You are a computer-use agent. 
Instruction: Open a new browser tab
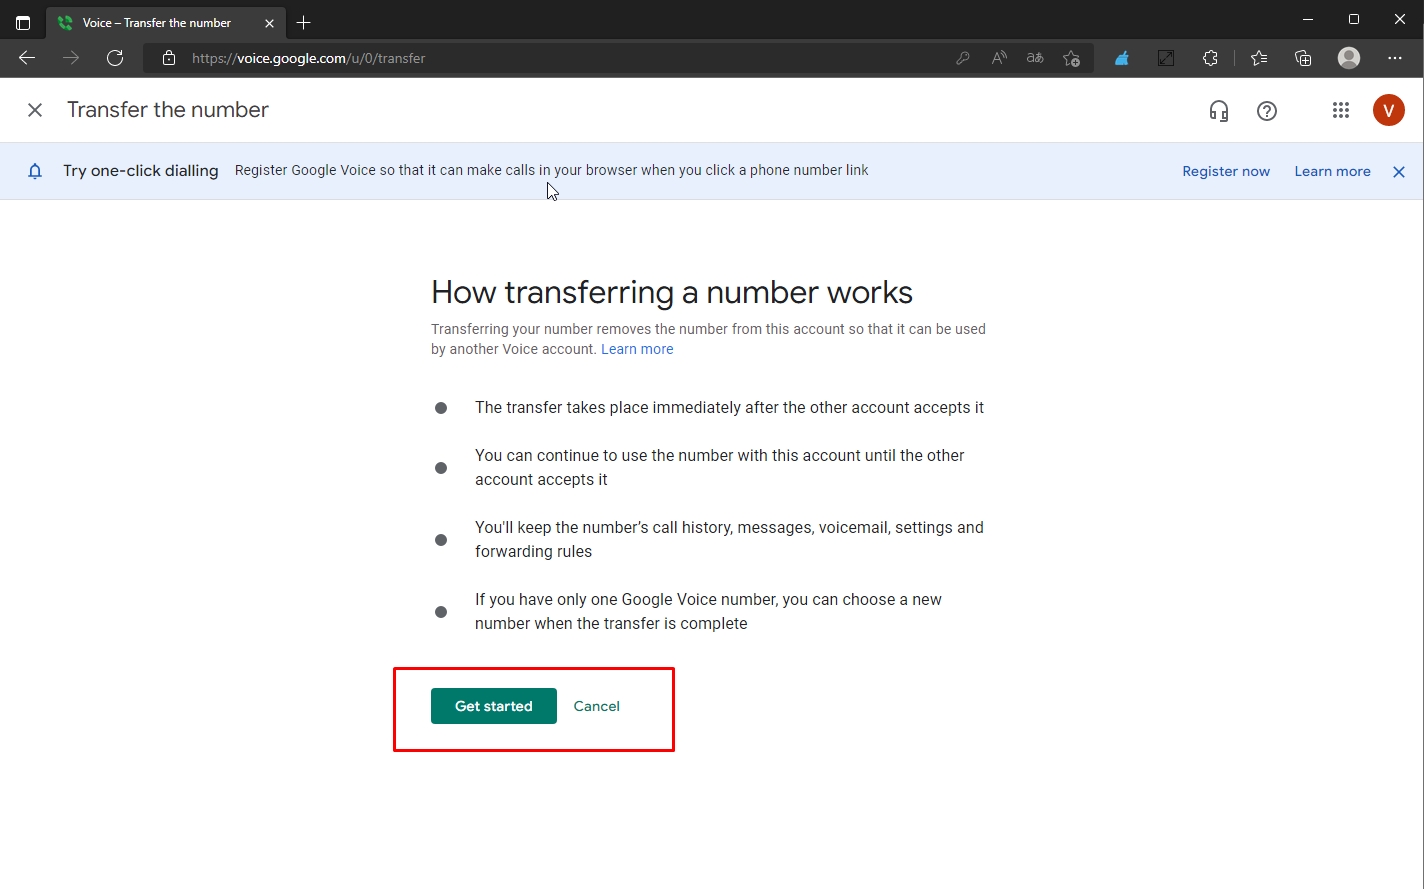(x=304, y=22)
